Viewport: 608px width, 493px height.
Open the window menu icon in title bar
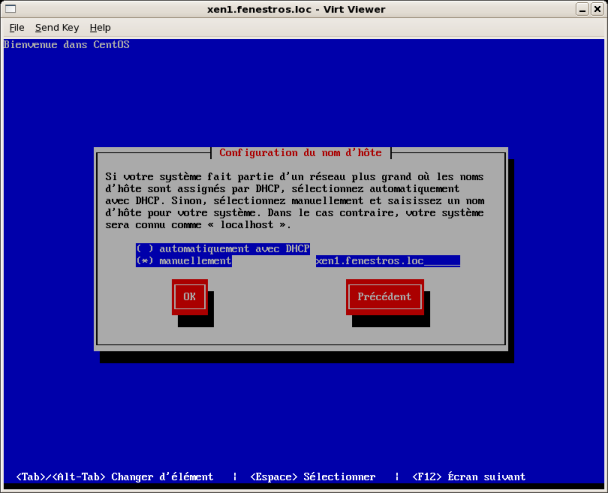coord(10,9)
